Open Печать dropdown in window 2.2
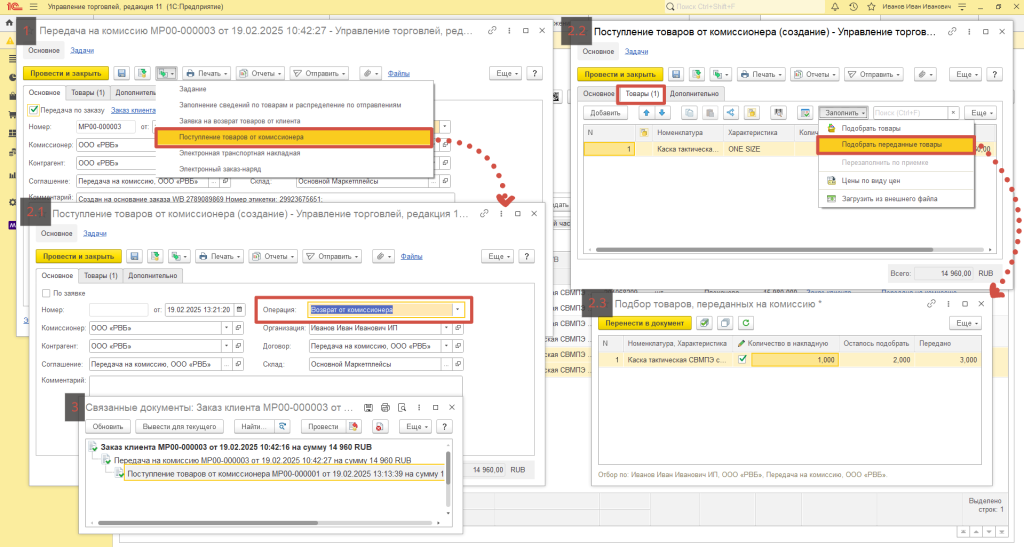Image resolution: width=1024 pixels, height=547 pixels. tap(761, 74)
